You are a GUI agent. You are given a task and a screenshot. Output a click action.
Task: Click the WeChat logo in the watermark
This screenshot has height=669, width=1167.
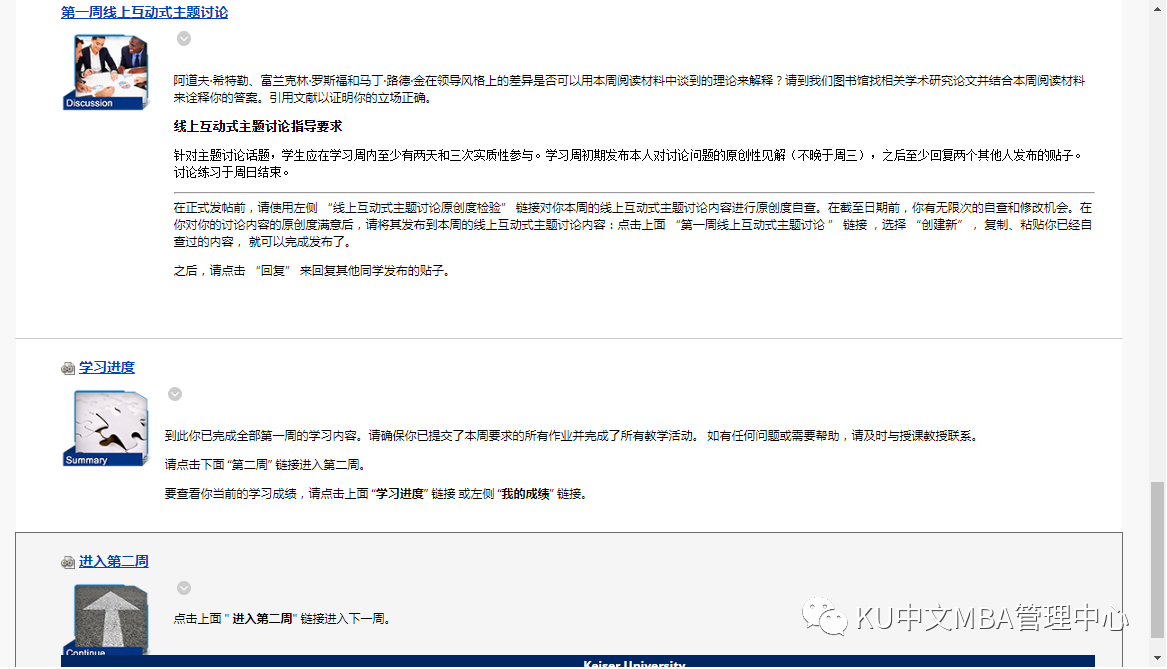(826, 617)
